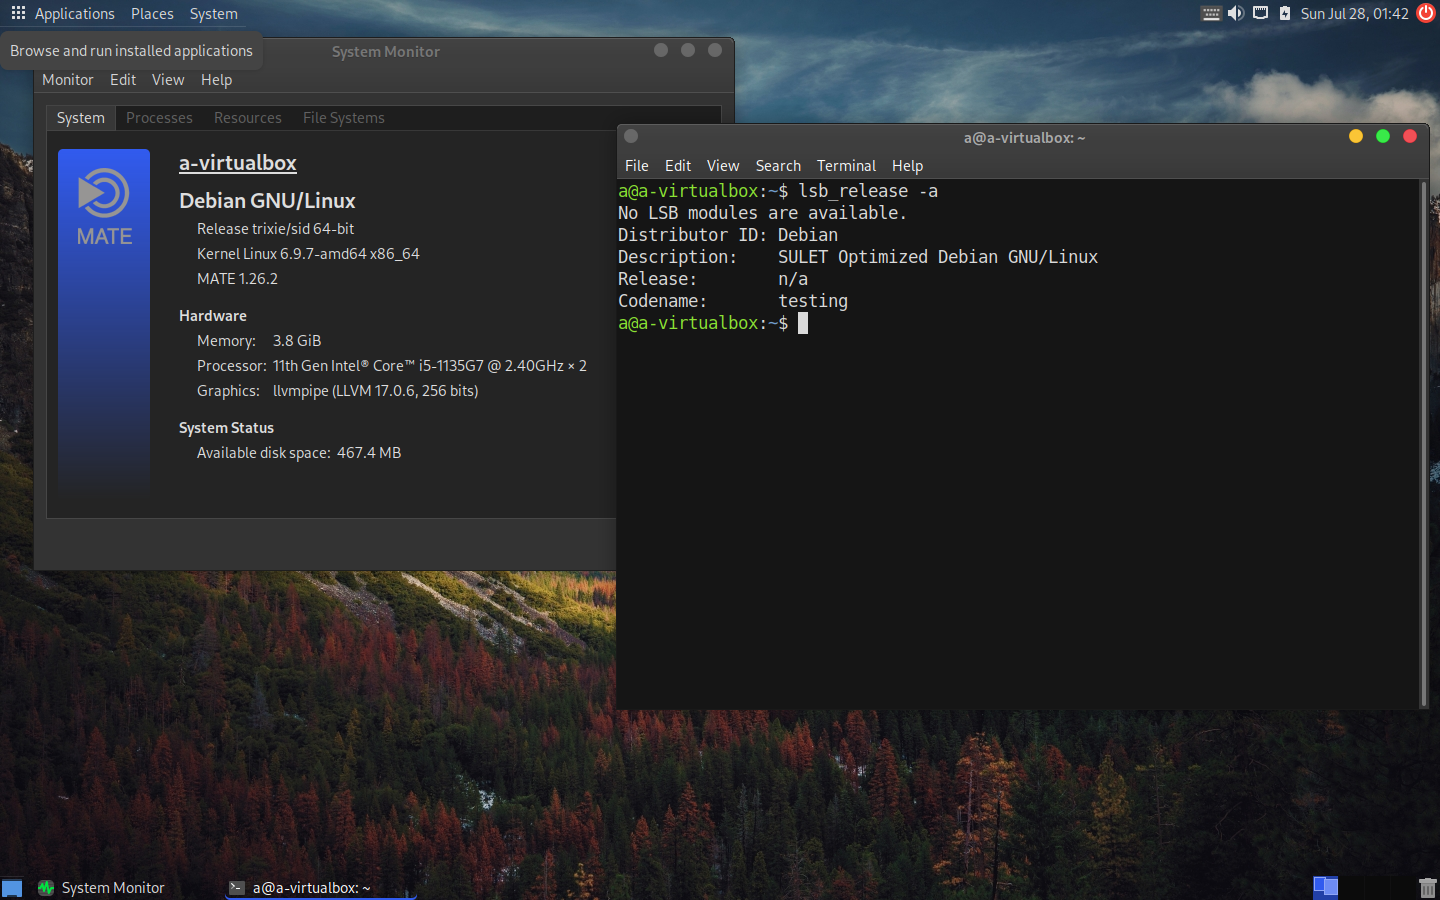Screen dimensions: 1440x900
Task: Minimize the terminal with the yellow button
Action: click(x=1356, y=136)
